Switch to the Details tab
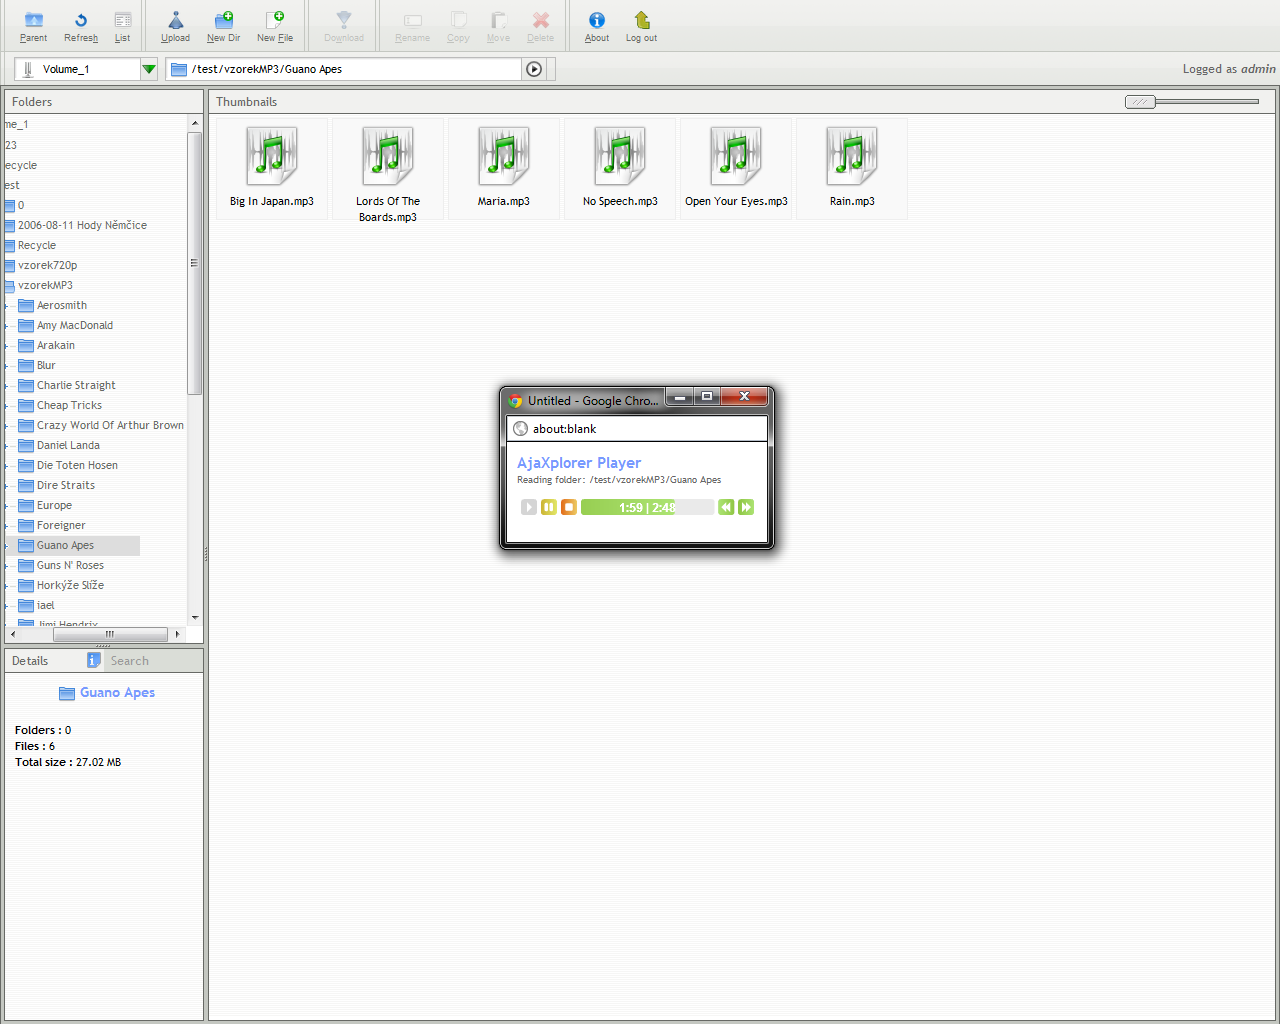 (x=30, y=661)
